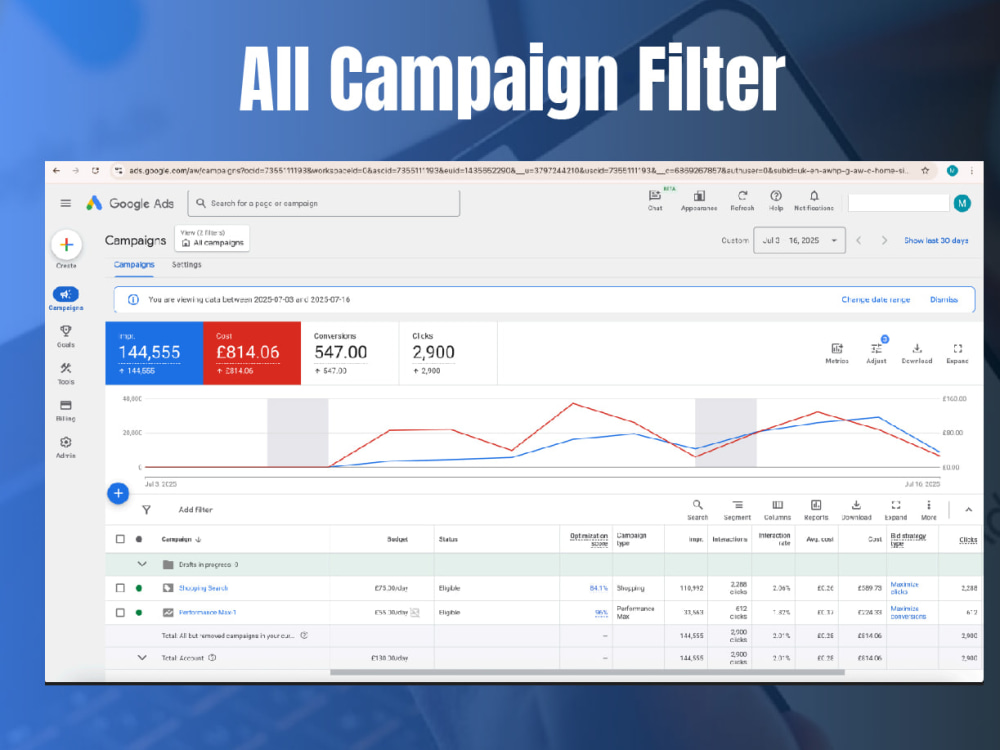Click Show last 30 days link
1000x750 pixels.
(936, 240)
